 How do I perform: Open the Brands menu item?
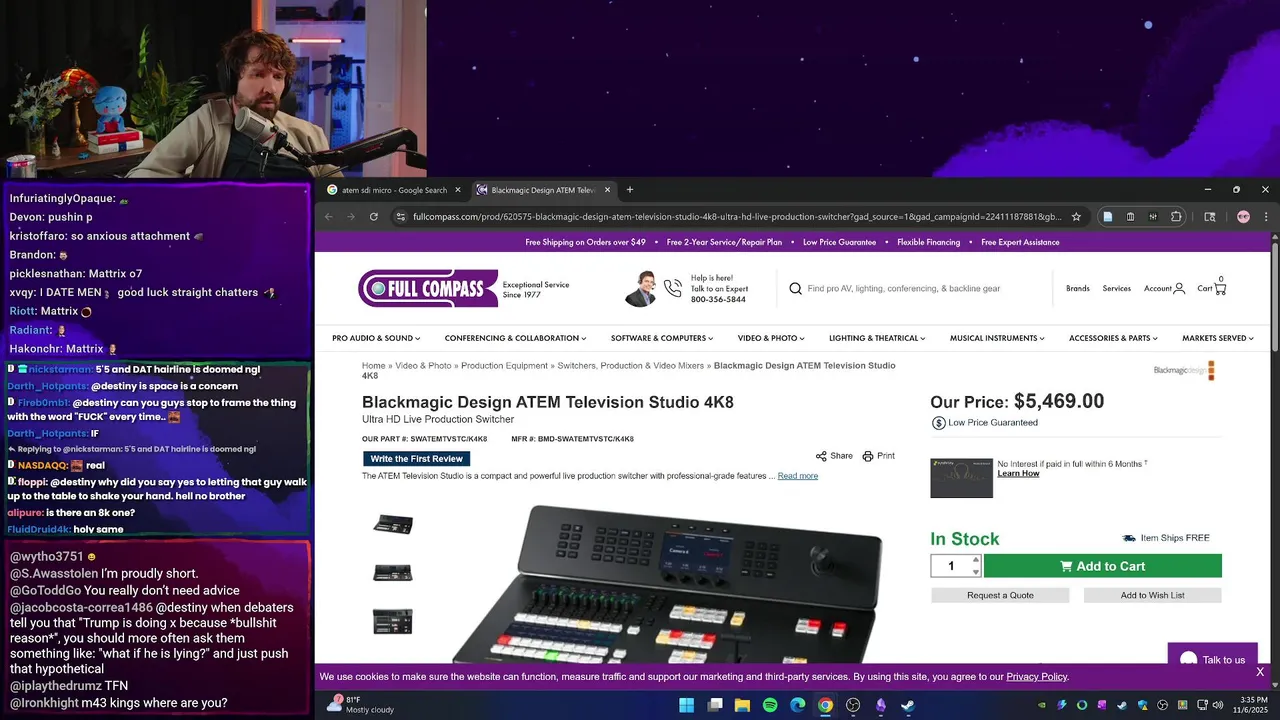tap(1078, 288)
